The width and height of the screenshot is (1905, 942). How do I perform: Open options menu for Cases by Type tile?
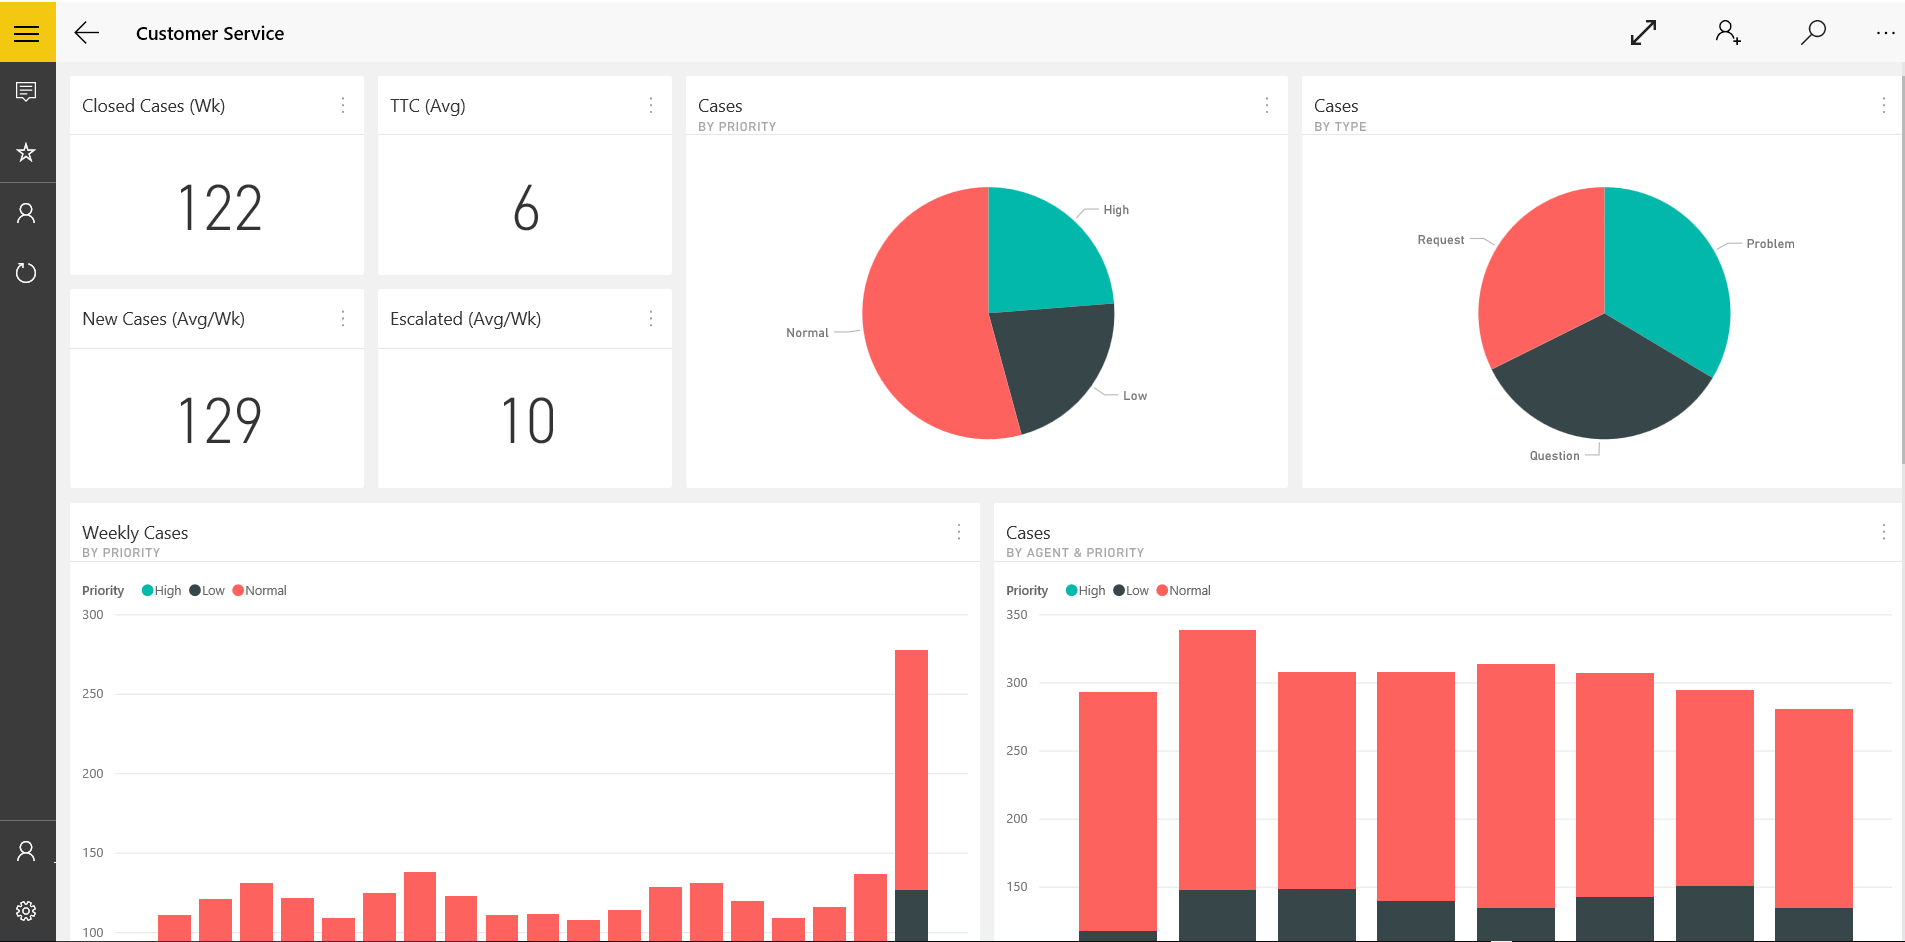coord(1884,105)
